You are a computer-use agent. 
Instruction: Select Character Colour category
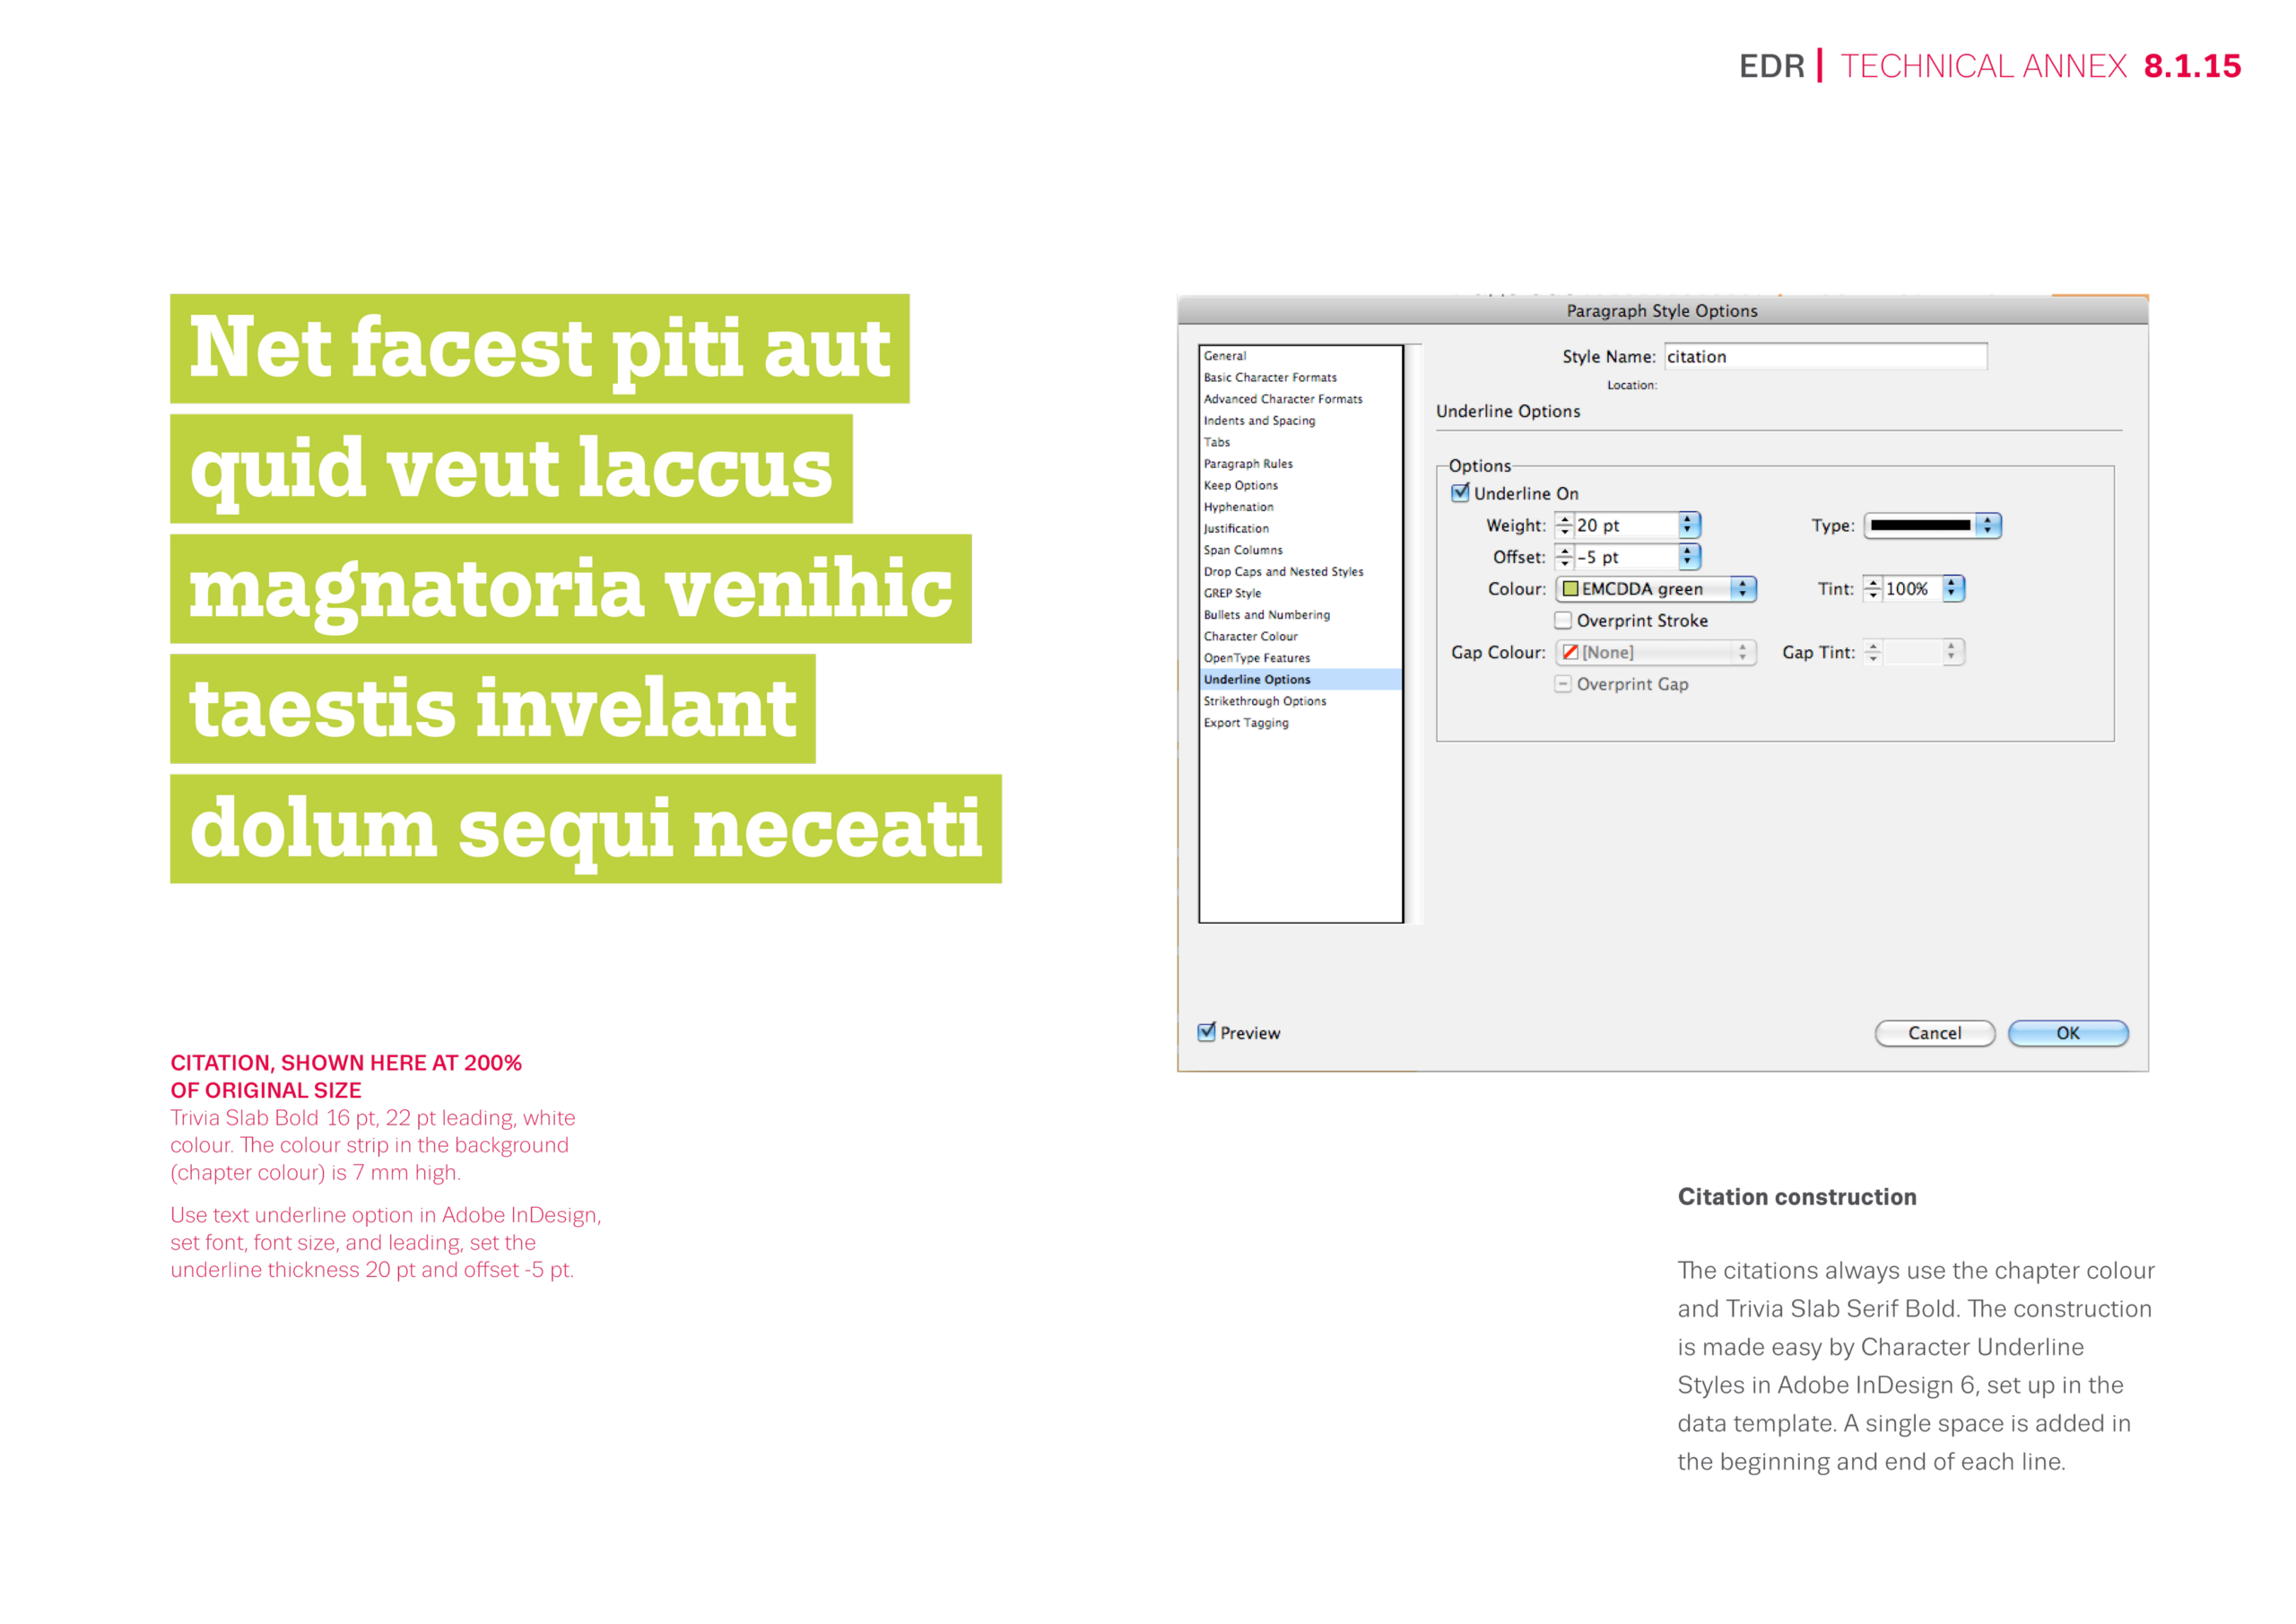point(1250,636)
